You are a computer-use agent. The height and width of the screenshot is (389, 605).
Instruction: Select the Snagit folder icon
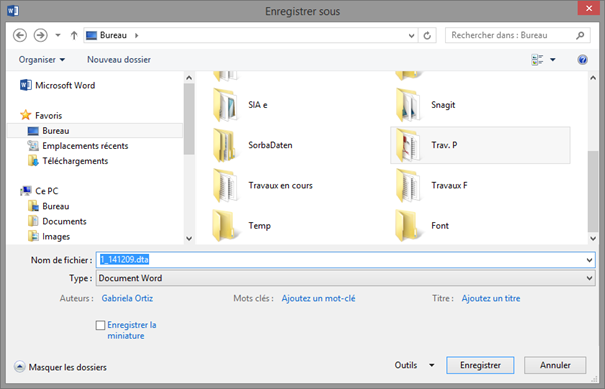point(408,105)
